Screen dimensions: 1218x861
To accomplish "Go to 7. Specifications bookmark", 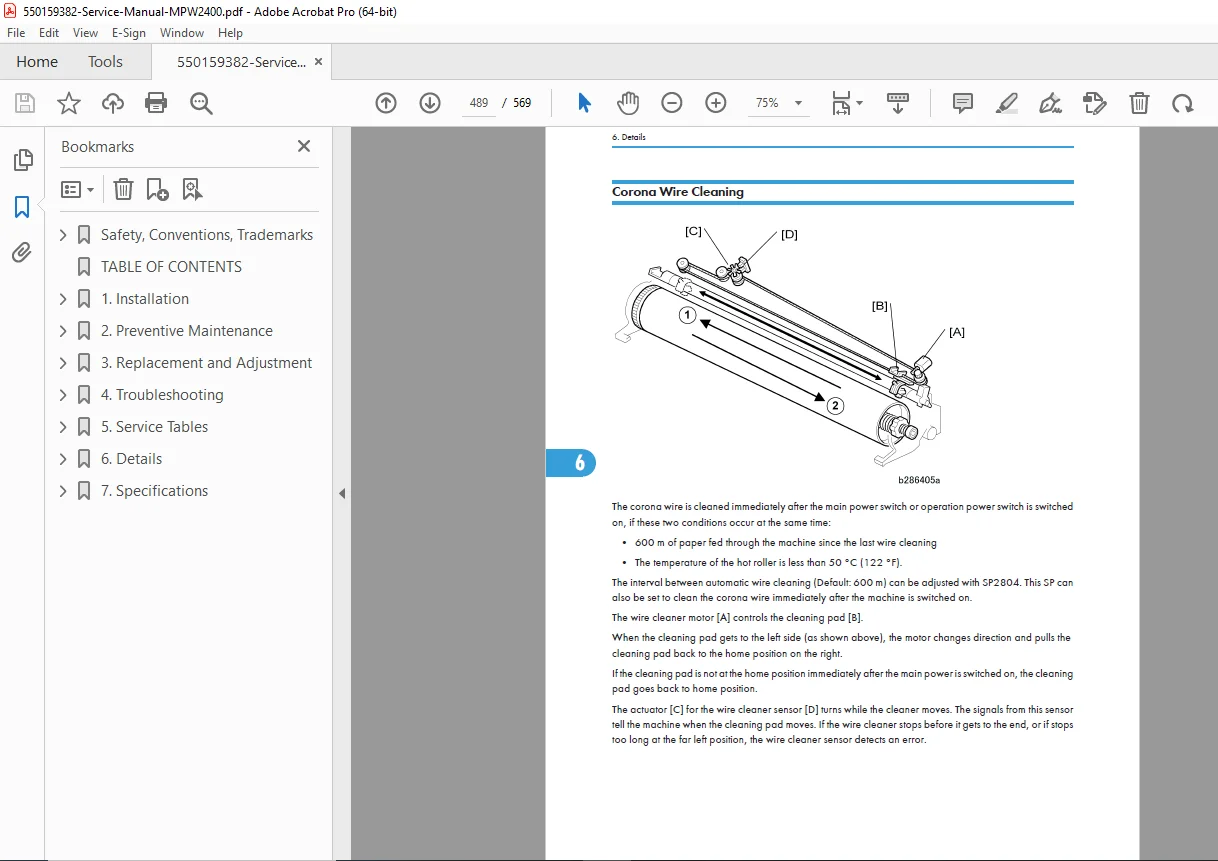I will (x=154, y=491).
